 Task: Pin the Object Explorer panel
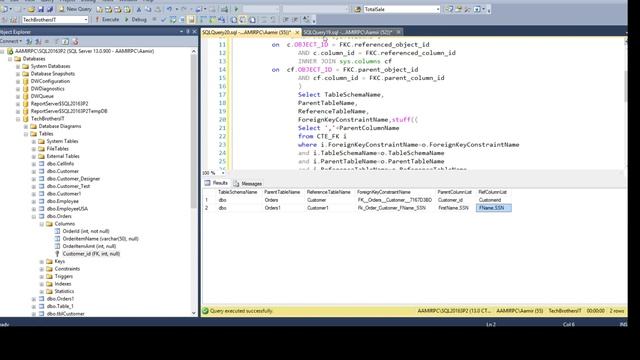(x=188, y=31)
